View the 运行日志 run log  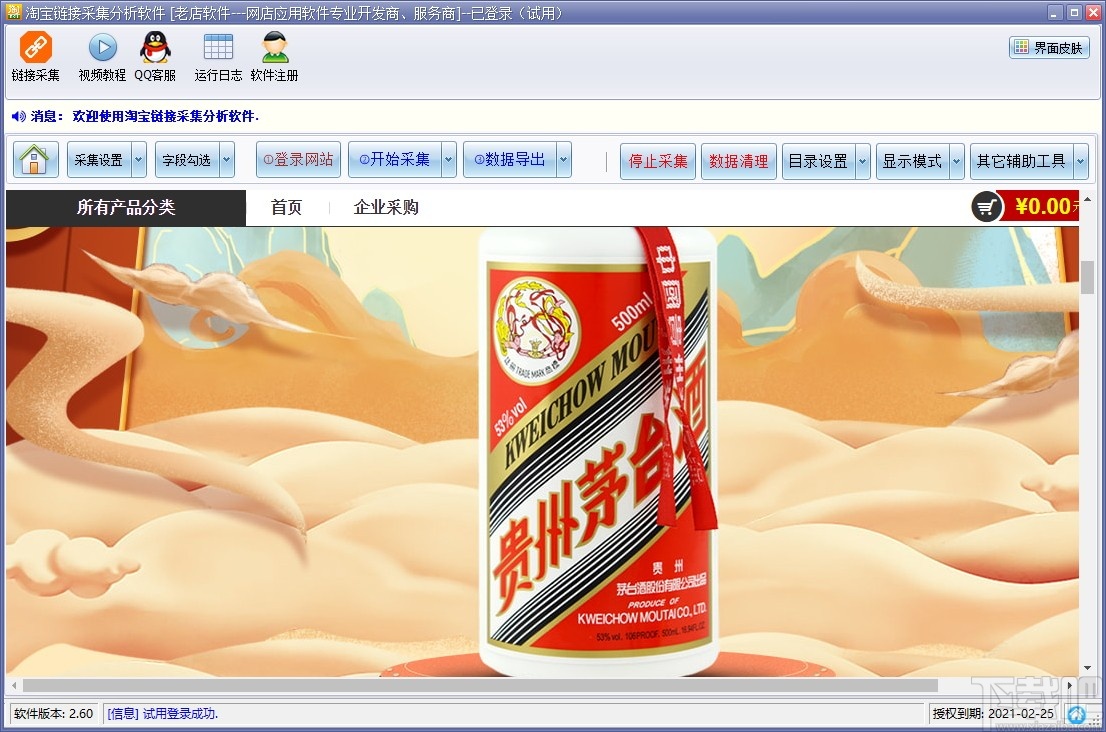coord(217,57)
